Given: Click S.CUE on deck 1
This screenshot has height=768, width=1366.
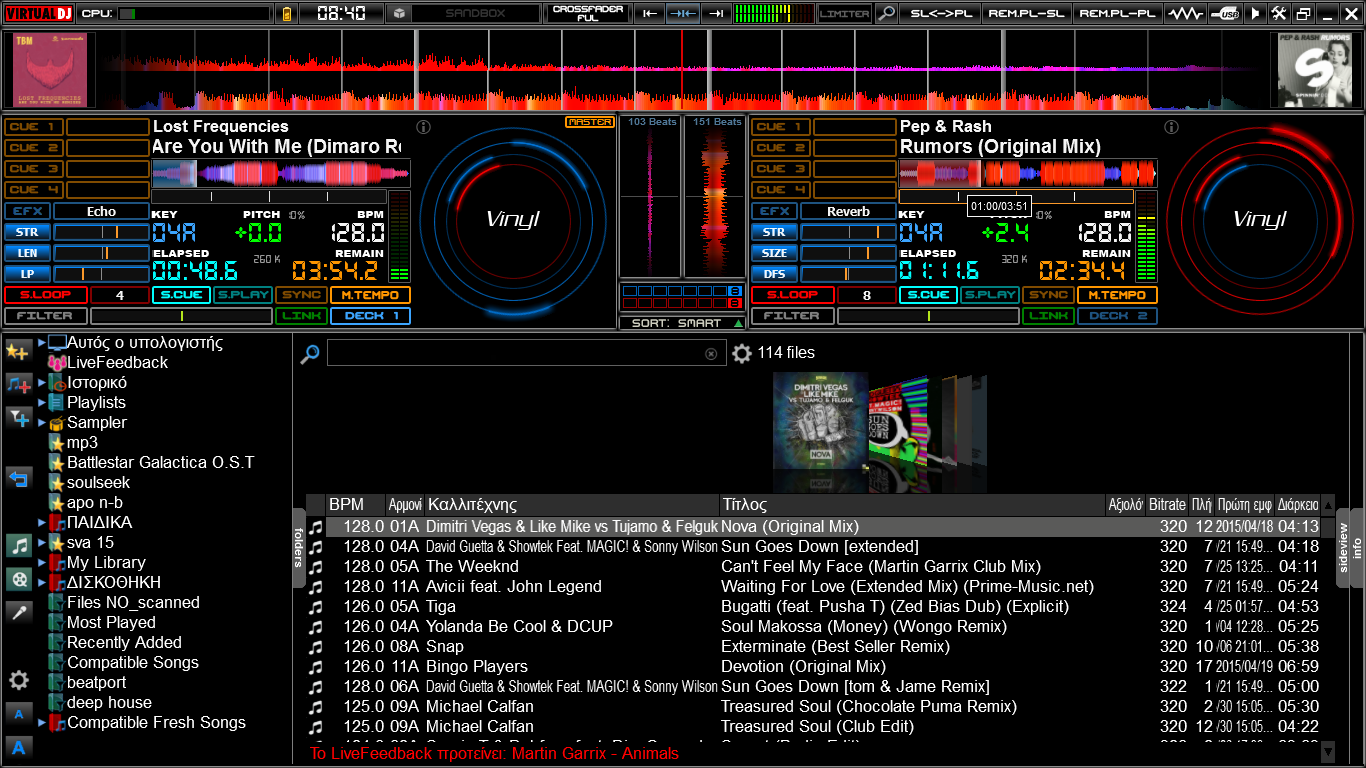Looking at the screenshot, I should point(180,295).
